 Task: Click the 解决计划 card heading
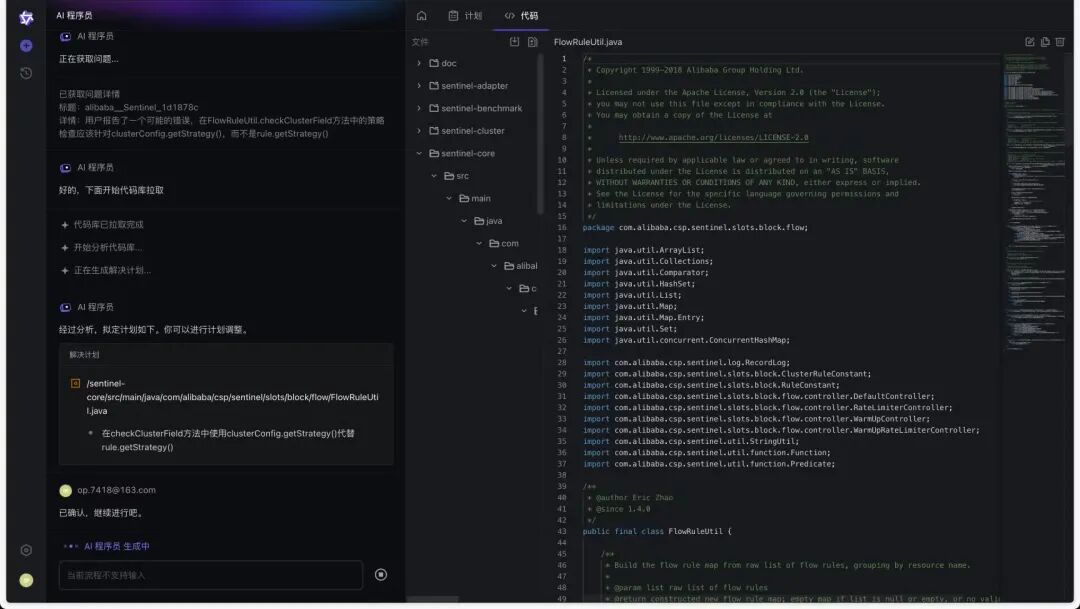84,355
